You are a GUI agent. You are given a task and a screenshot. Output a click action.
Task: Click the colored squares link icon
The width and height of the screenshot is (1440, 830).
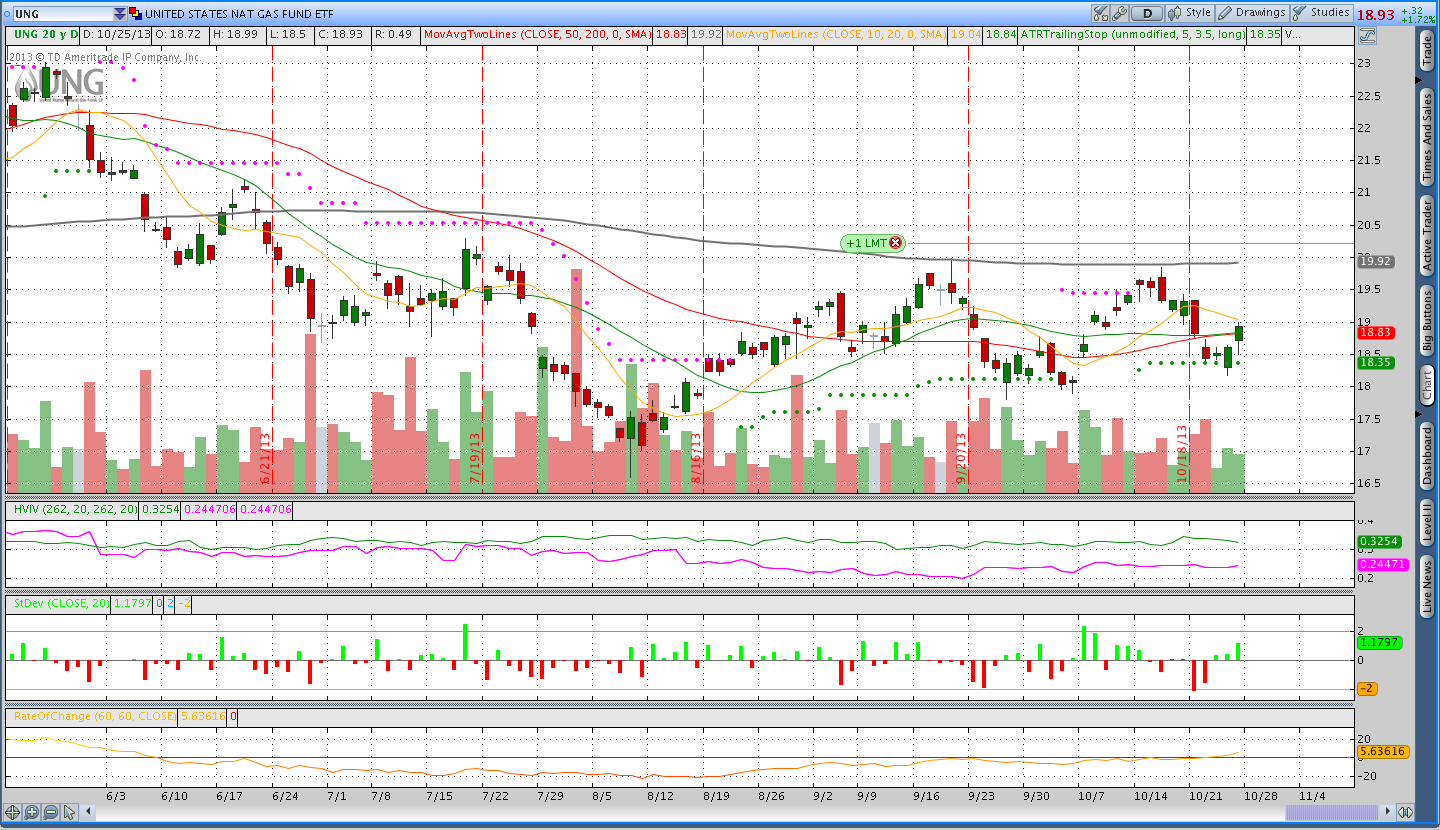point(136,14)
